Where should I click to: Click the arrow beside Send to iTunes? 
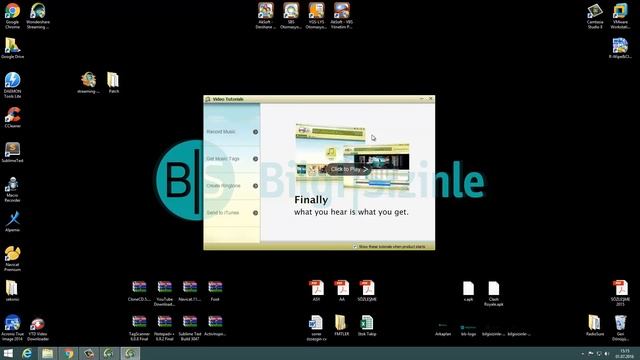[256, 213]
